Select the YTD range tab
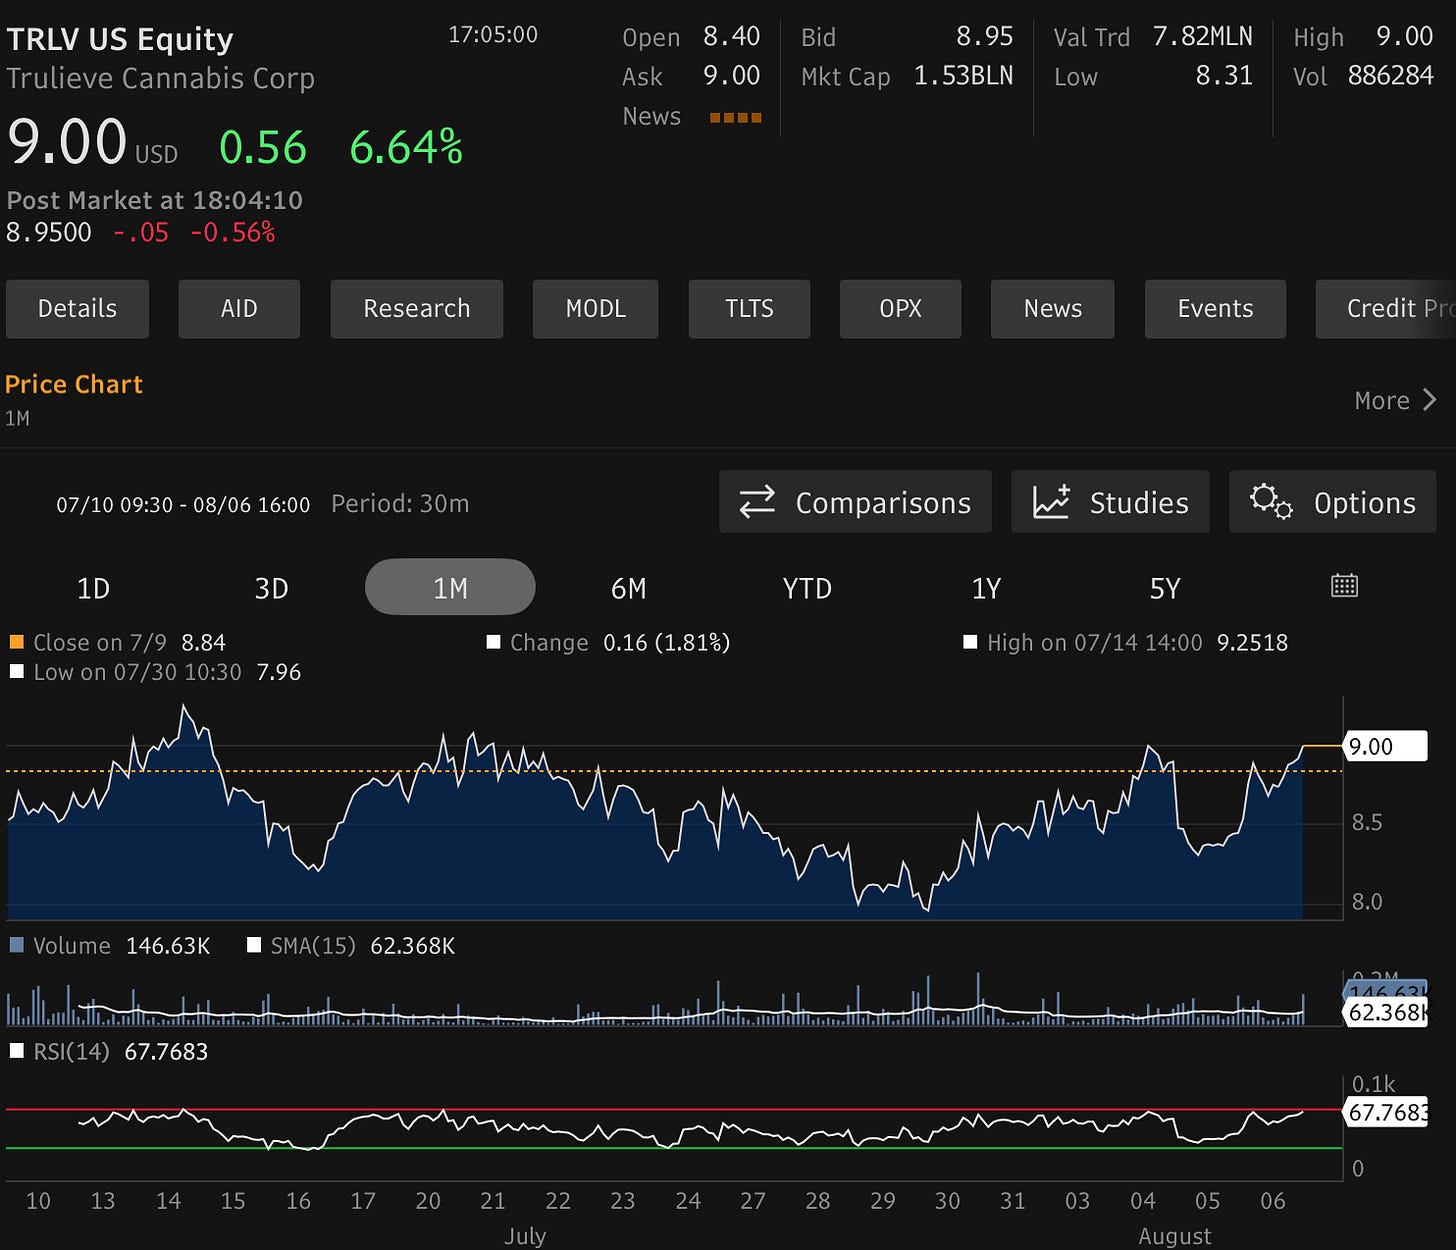Image resolution: width=1456 pixels, height=1250 pixels. 807,588
